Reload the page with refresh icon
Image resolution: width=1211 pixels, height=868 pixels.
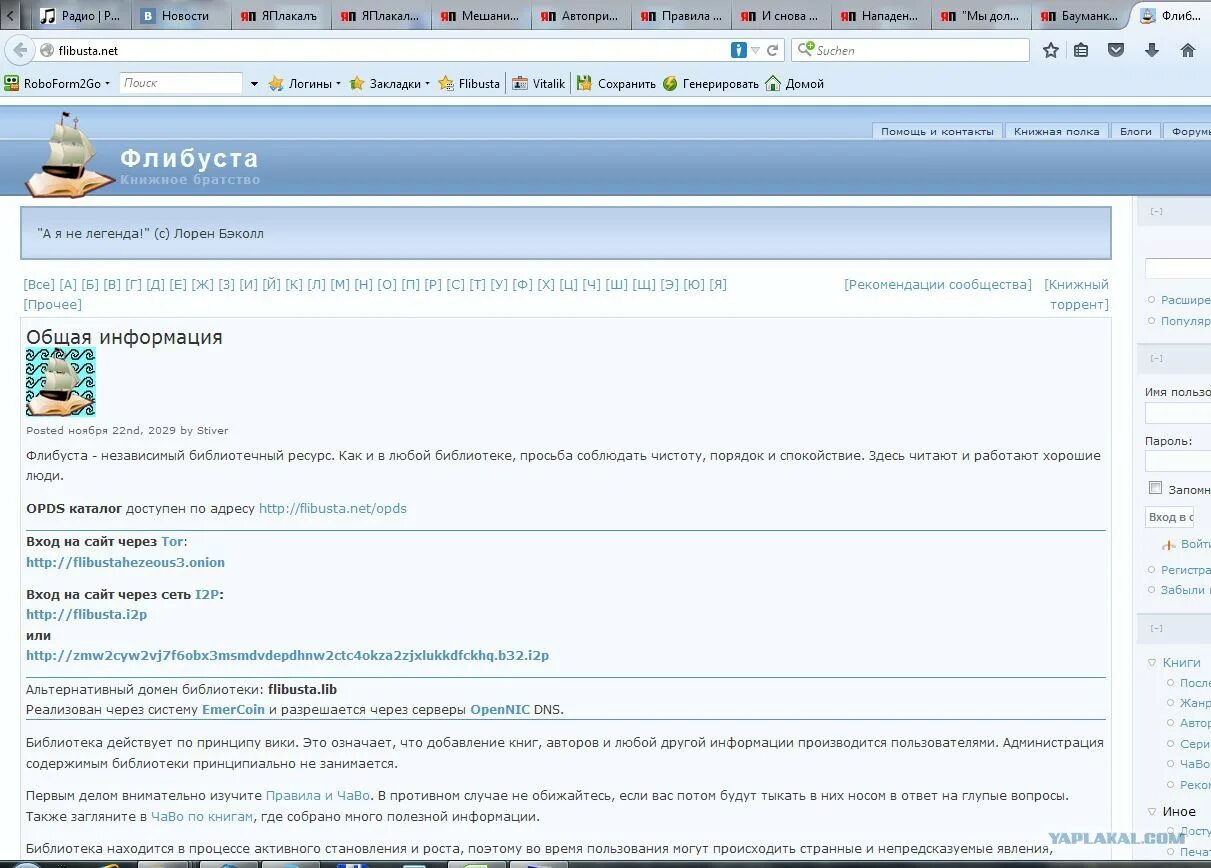pos(773,50)
